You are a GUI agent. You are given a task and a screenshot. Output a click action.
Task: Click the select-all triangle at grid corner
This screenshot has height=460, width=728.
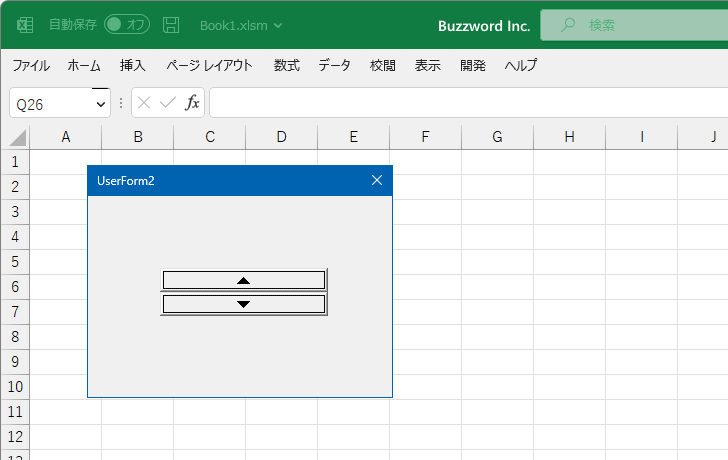click(18, 138)
